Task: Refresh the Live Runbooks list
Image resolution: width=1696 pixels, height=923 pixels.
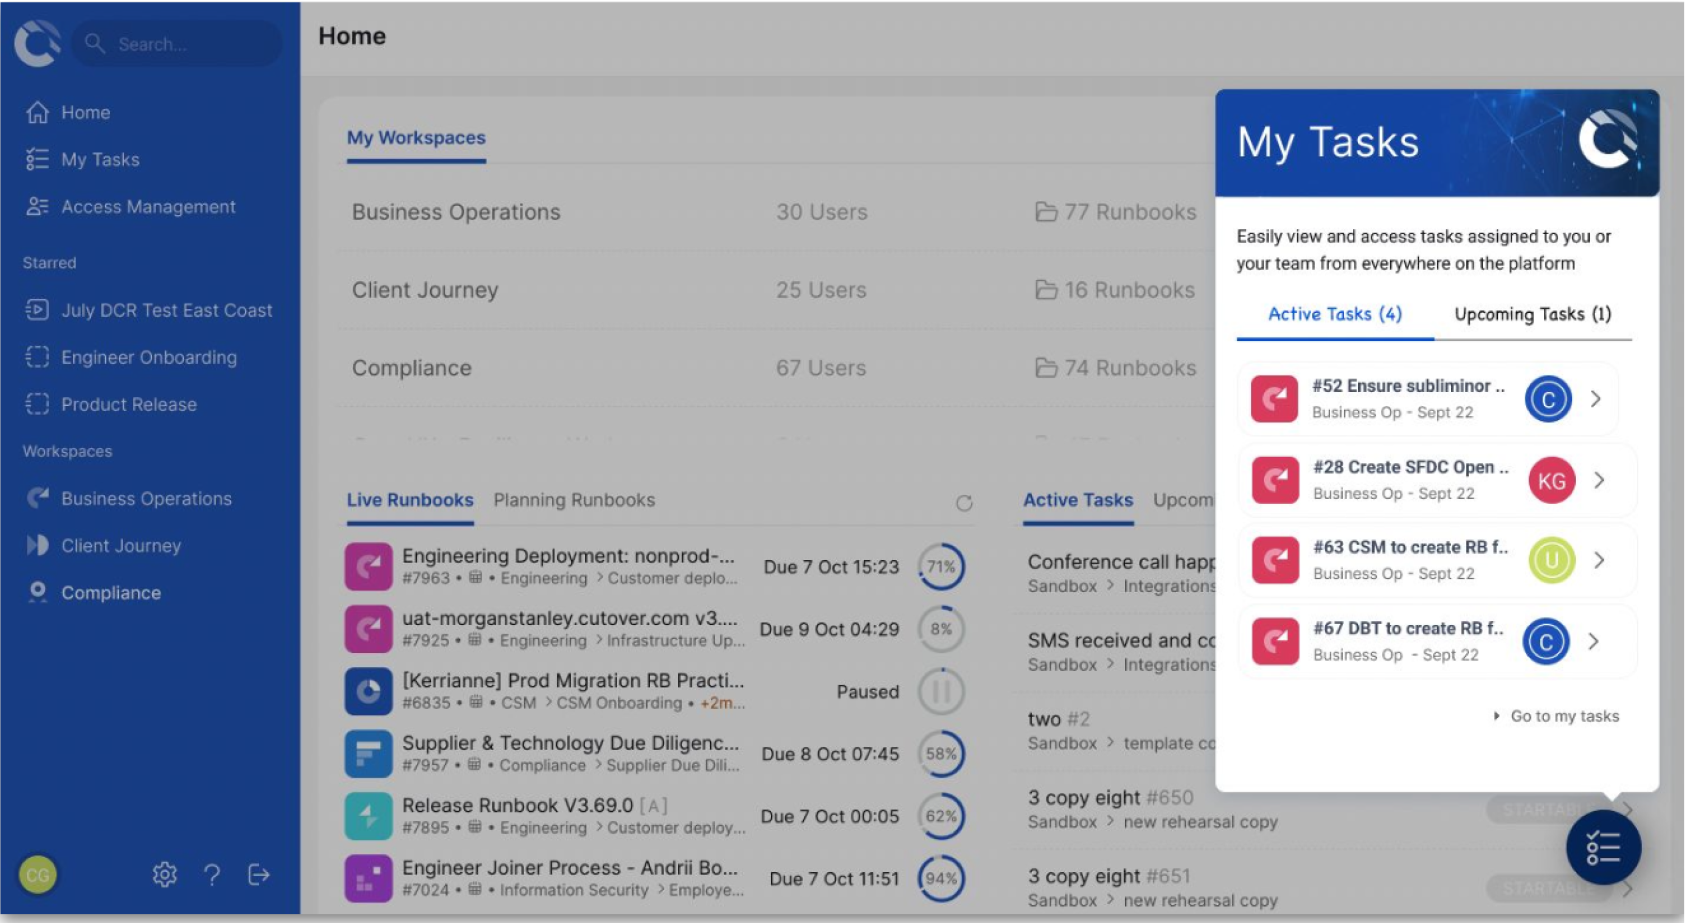Action: 964,503
